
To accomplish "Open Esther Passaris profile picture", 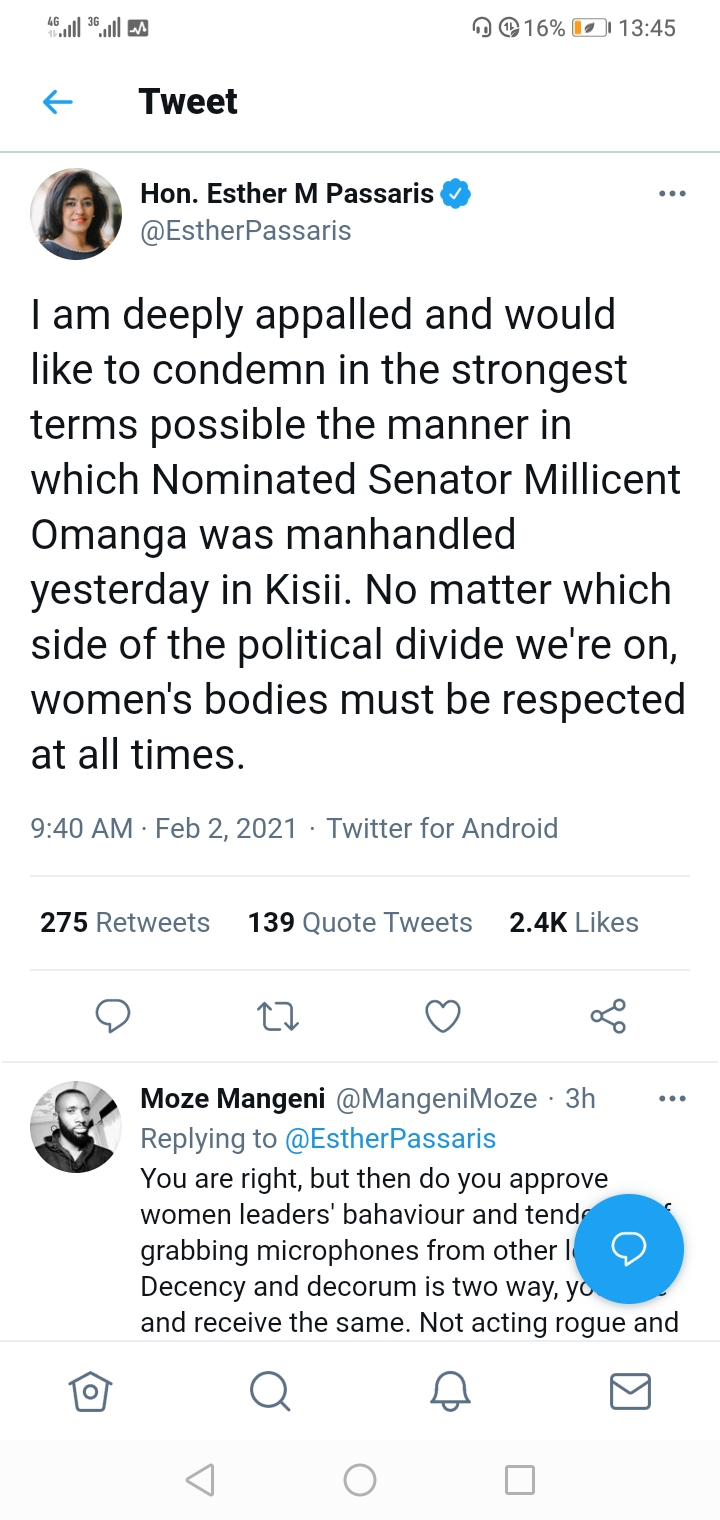I will point(76,214).
